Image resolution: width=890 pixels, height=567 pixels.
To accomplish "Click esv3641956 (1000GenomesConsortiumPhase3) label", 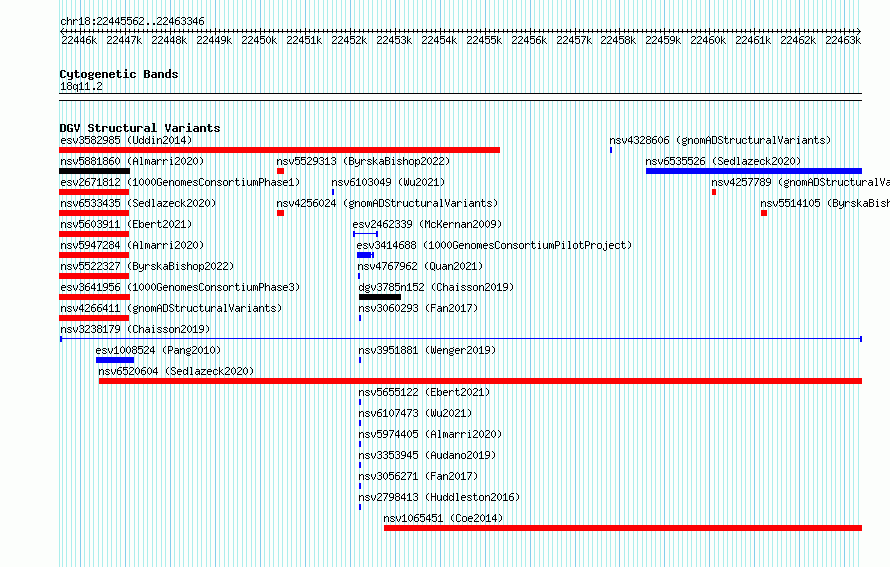I will click(180, 287).
